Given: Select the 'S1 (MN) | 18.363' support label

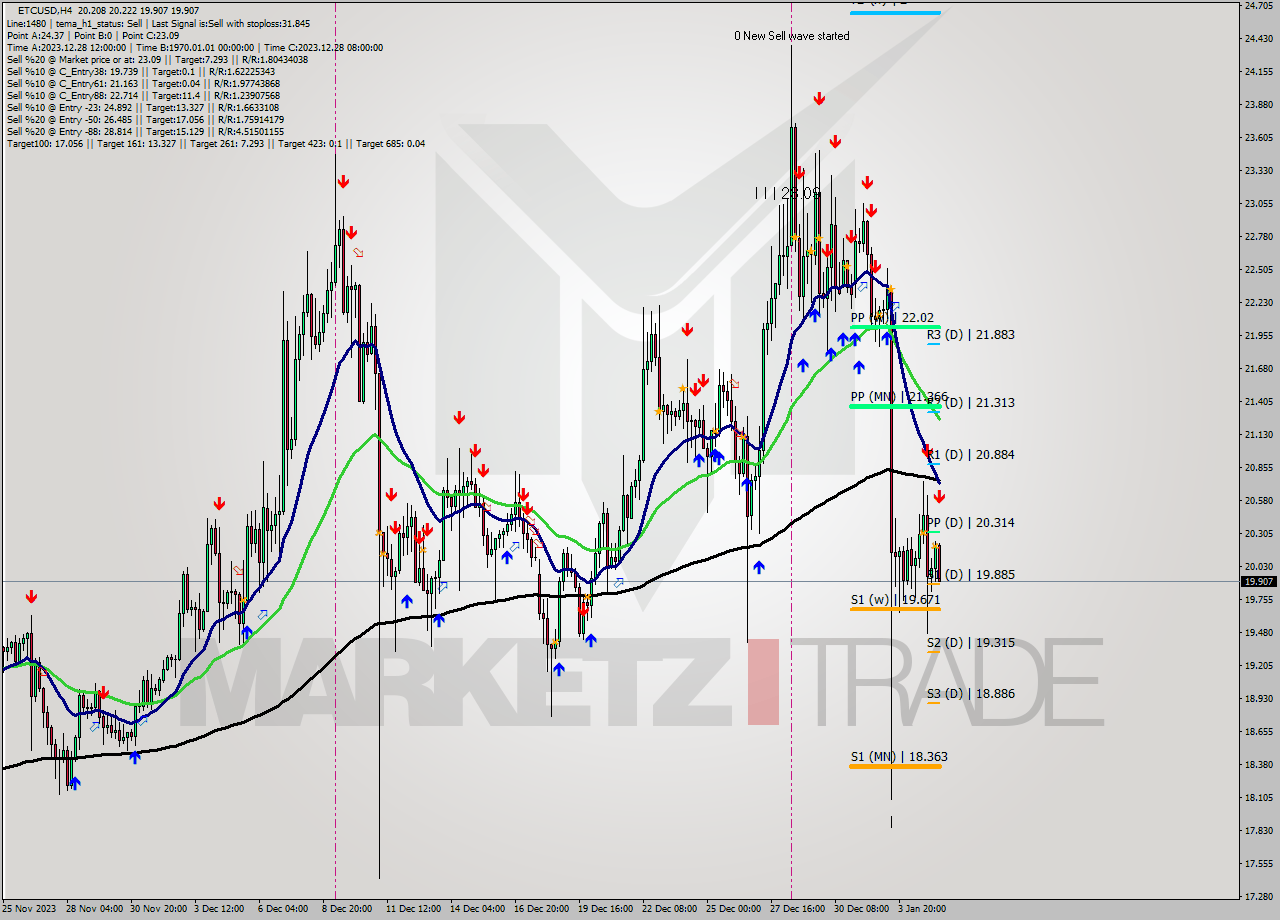Looking at the screenshot, I should 899,757.
